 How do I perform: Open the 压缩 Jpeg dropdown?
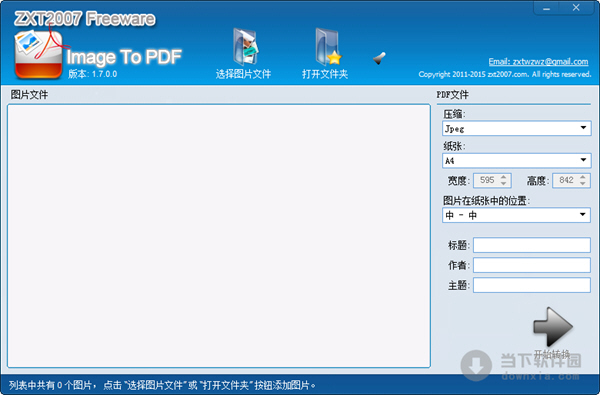tap(516, 129)
